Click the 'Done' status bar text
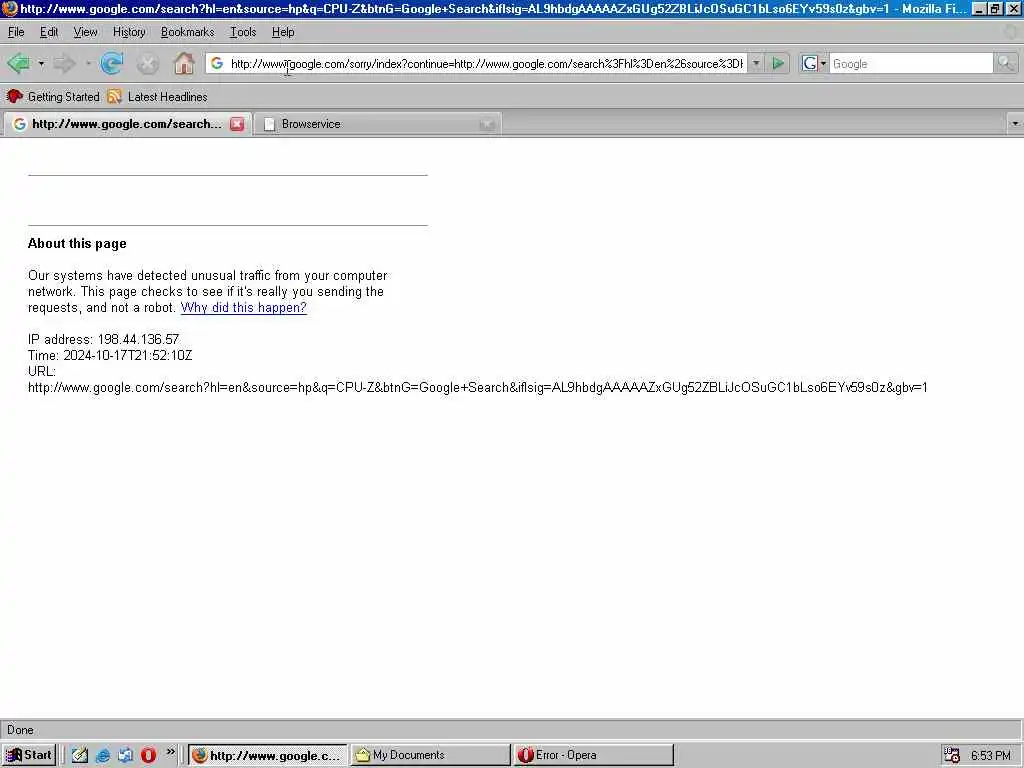This screenshot has height=768, width=1024. (20, 730)
